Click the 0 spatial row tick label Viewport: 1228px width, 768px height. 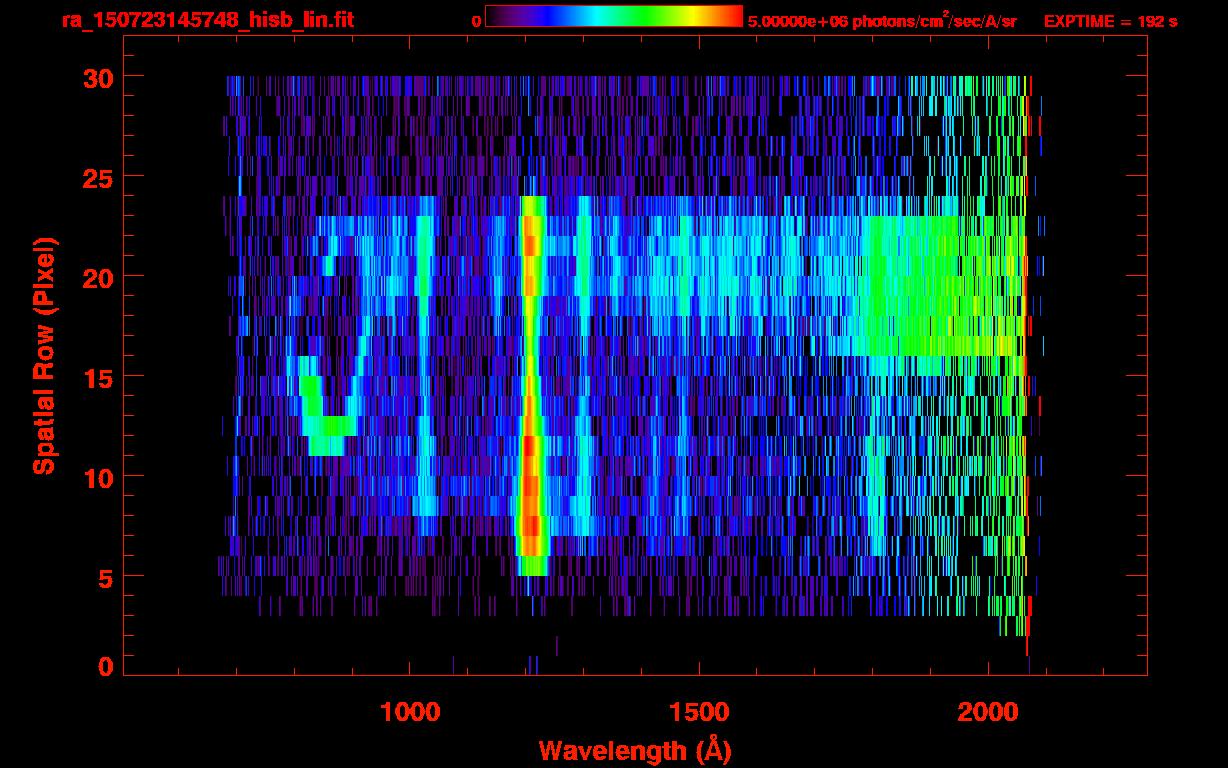tap(105, 667)
